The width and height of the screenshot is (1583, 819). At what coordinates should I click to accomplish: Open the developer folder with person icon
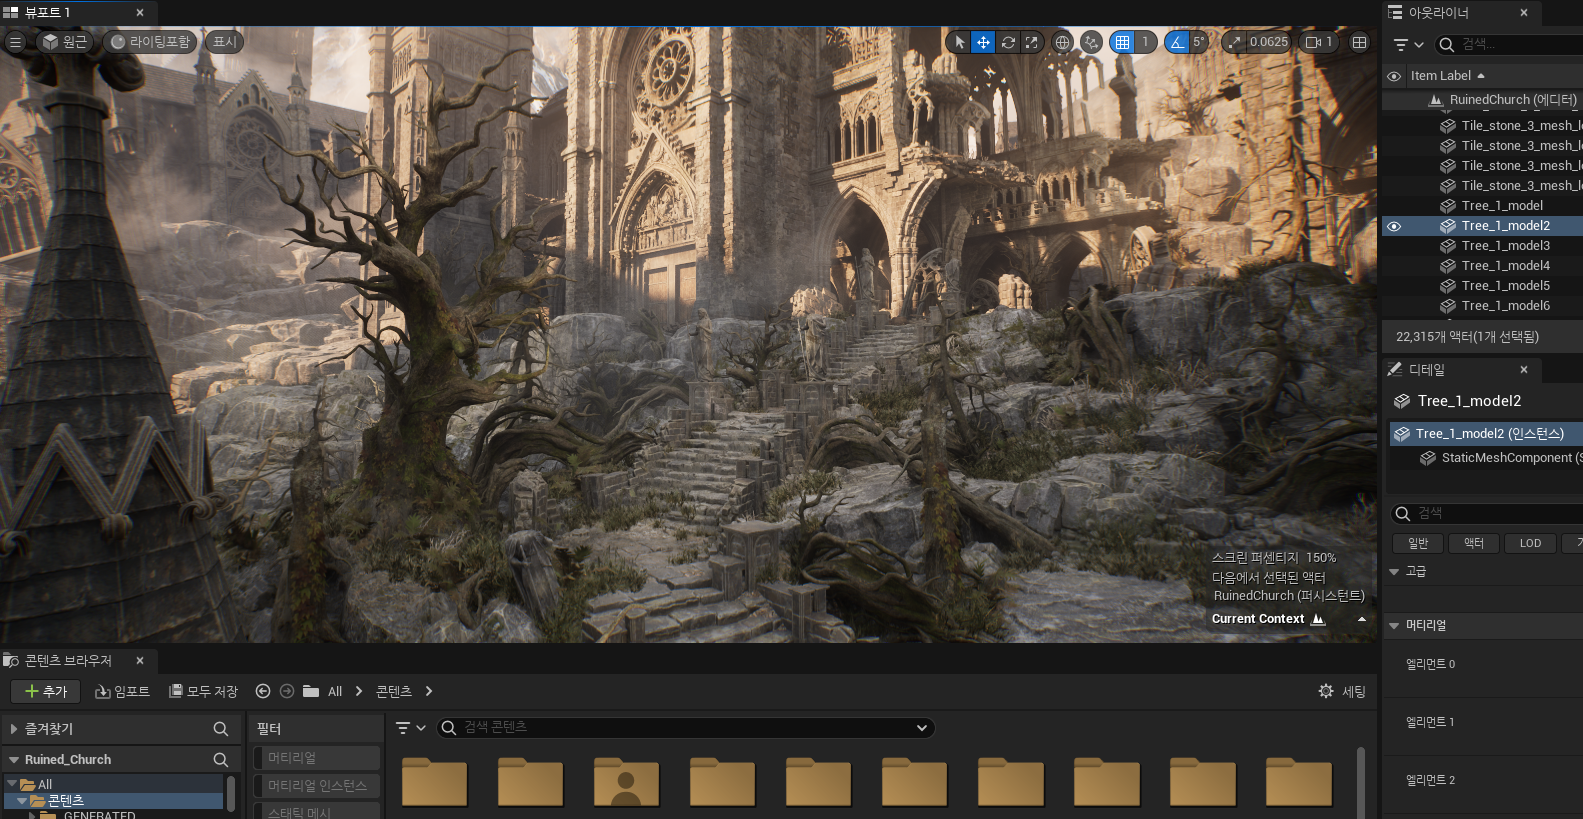626,782
